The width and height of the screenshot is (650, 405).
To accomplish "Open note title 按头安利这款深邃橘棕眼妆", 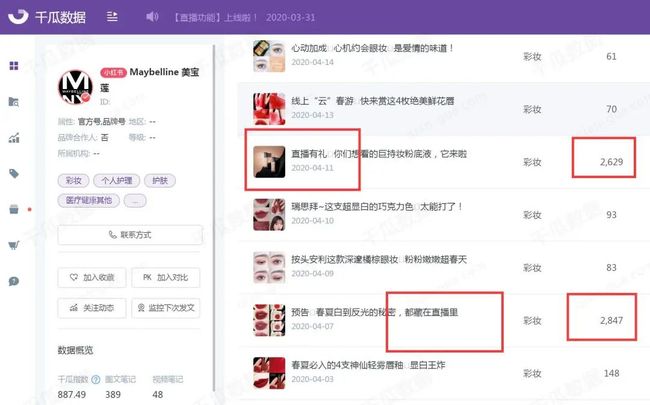I will (x=379, y=260).
